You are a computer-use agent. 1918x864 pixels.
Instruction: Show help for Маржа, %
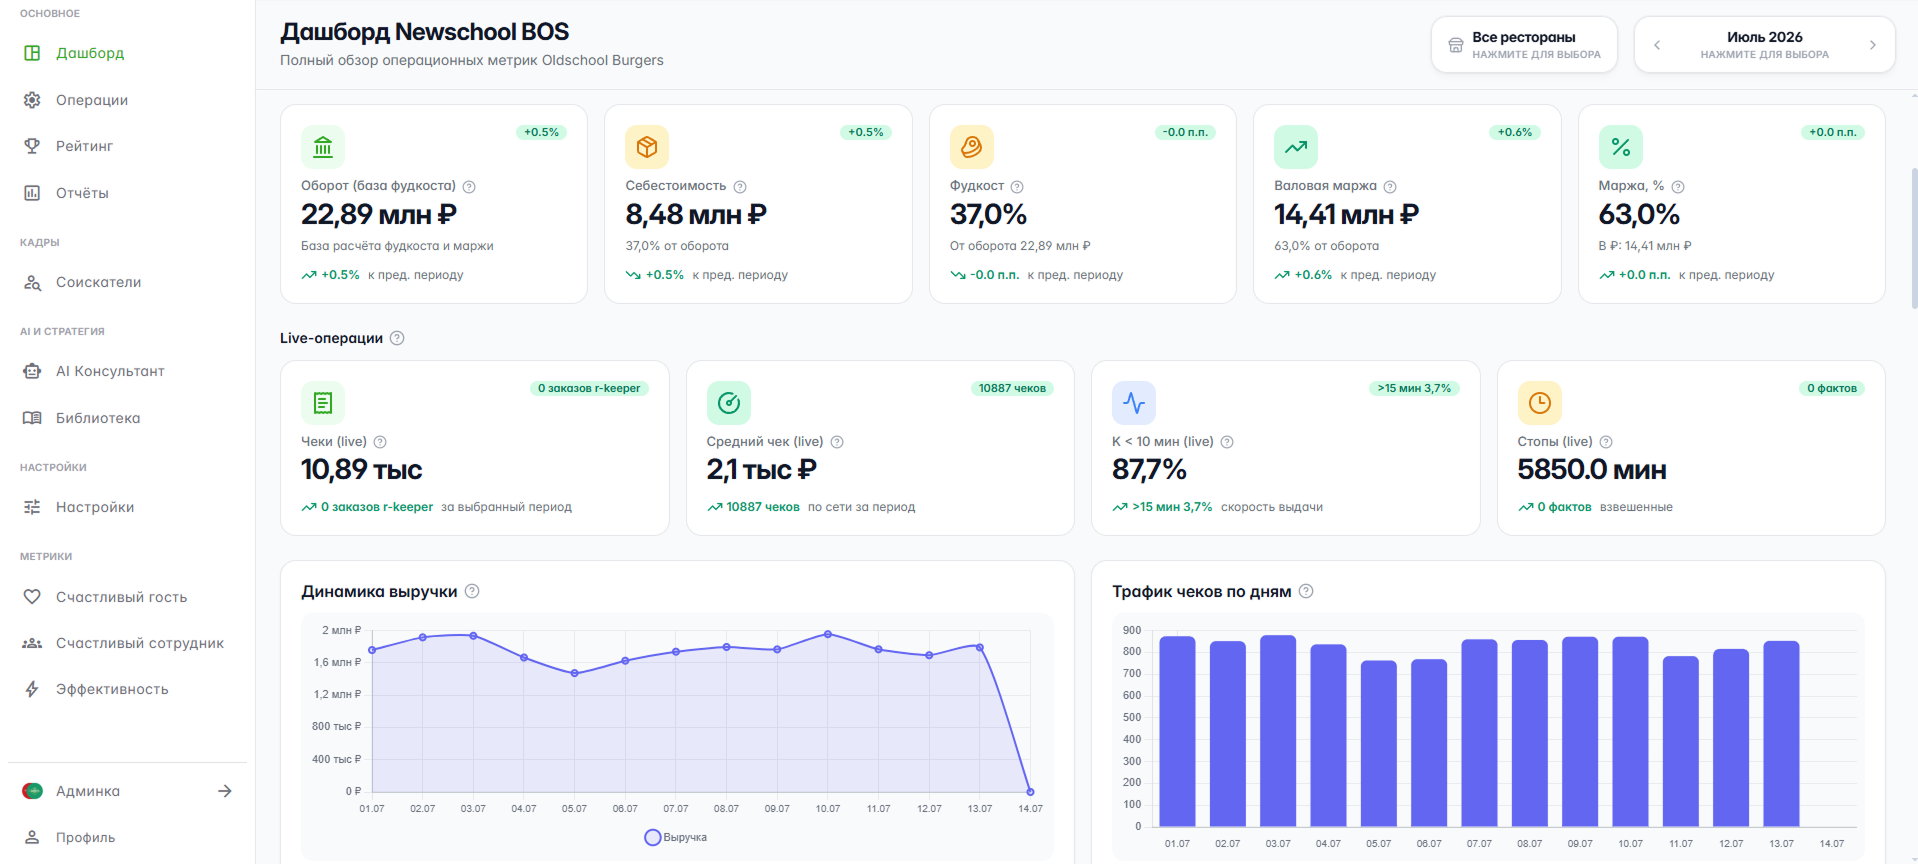tap(1678, 187)
